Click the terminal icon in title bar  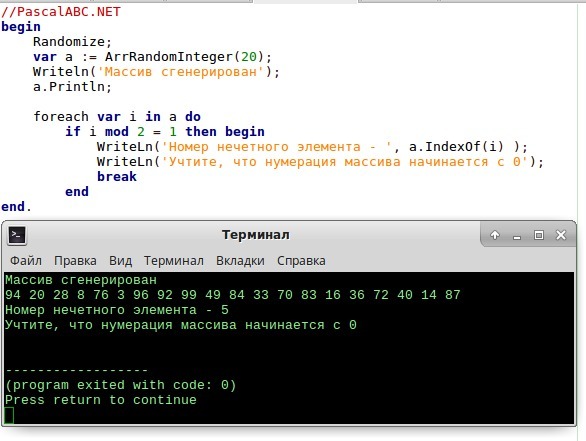pos(17,235)
